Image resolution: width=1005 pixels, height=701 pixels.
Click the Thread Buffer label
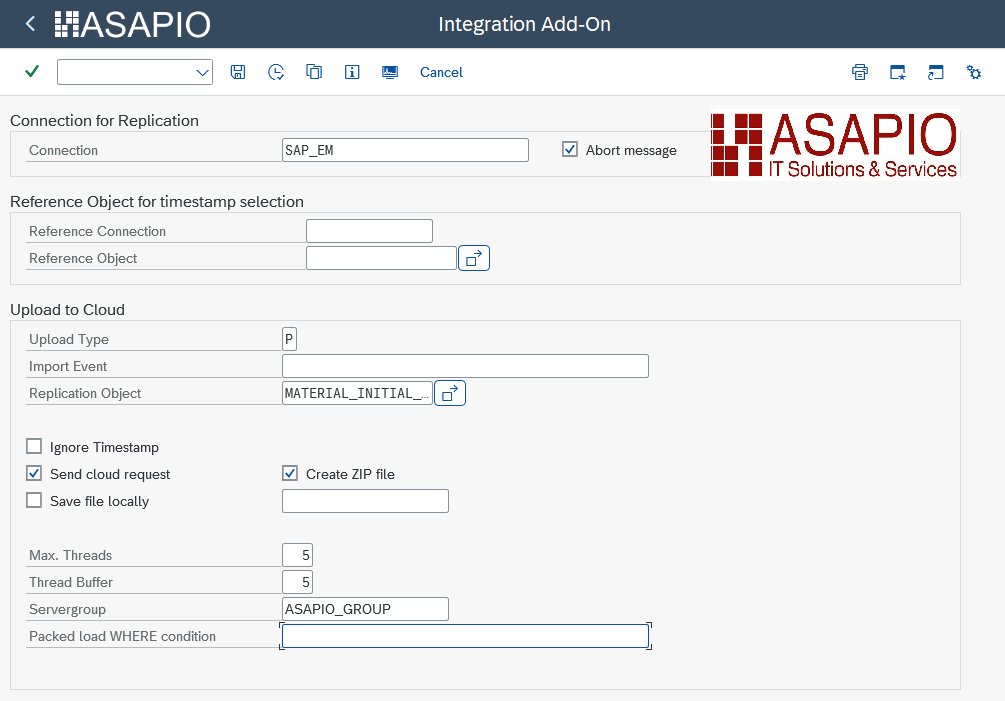(71, 582)
